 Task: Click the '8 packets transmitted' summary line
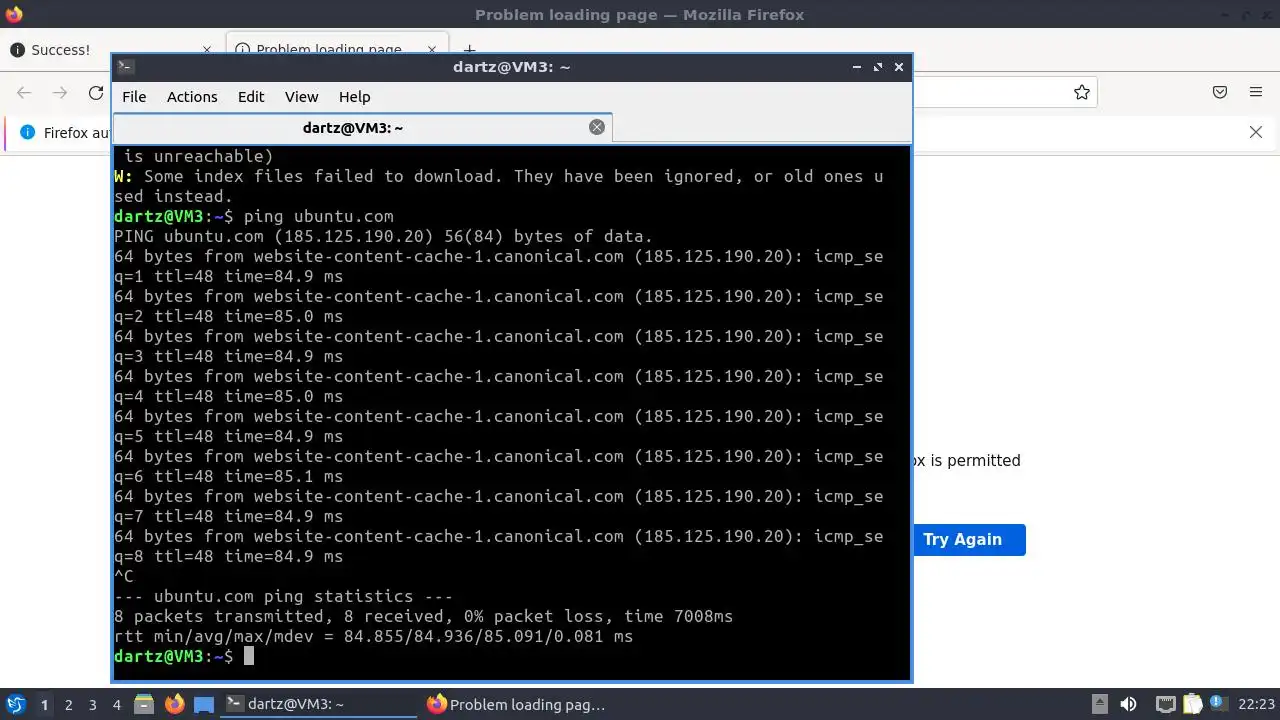coord(424,616)
